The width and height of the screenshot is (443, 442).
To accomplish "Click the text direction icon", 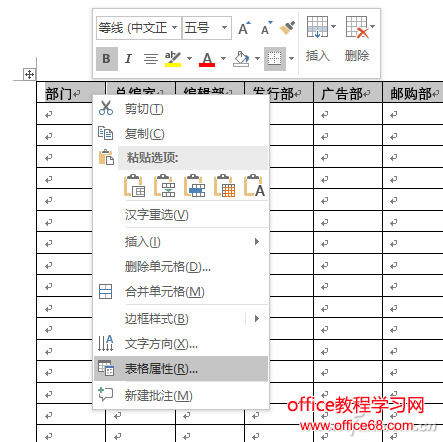I will 106,343.
